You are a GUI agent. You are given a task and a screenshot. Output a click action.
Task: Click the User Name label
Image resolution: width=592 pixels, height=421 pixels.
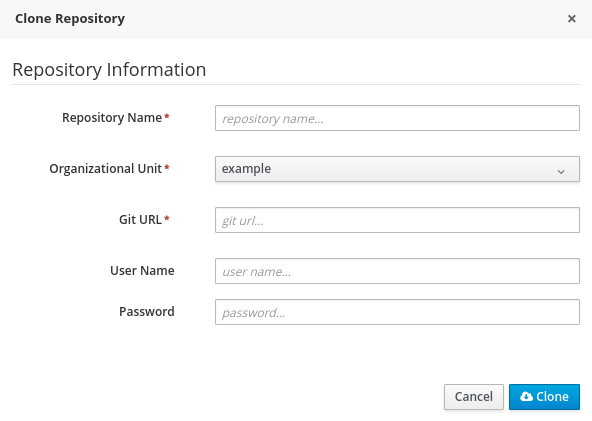[142, 271]
